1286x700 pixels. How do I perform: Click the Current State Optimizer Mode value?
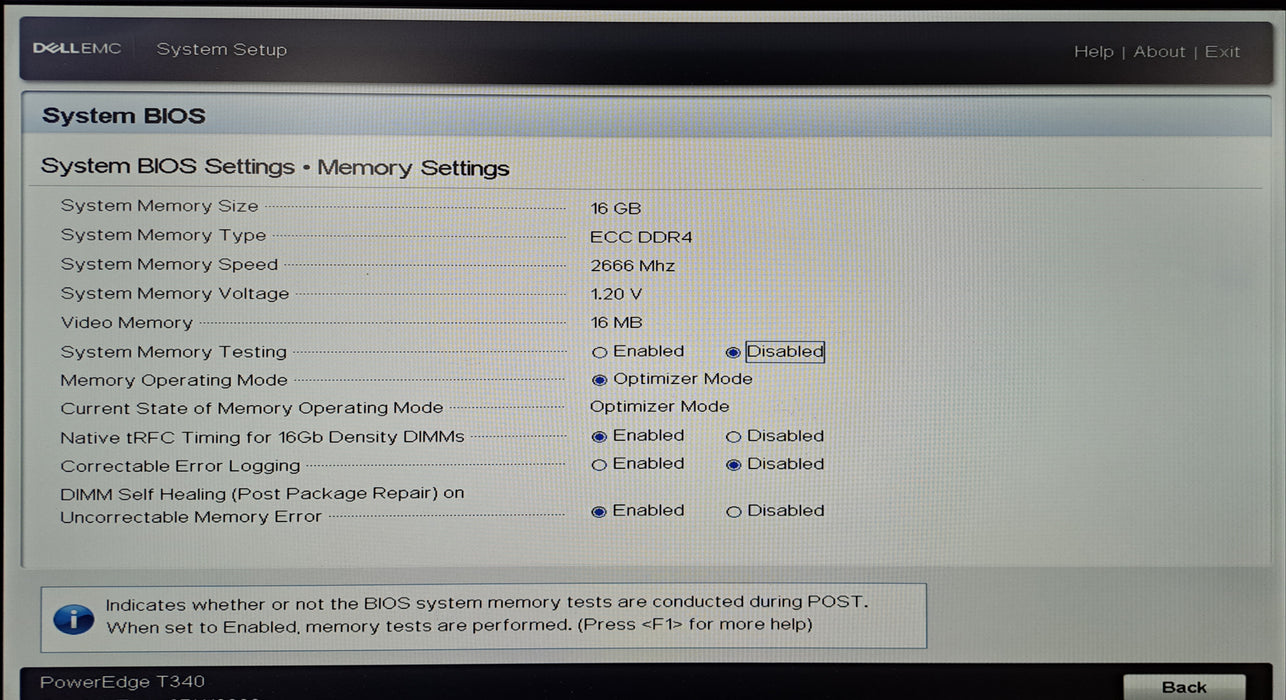pos(660,407)
